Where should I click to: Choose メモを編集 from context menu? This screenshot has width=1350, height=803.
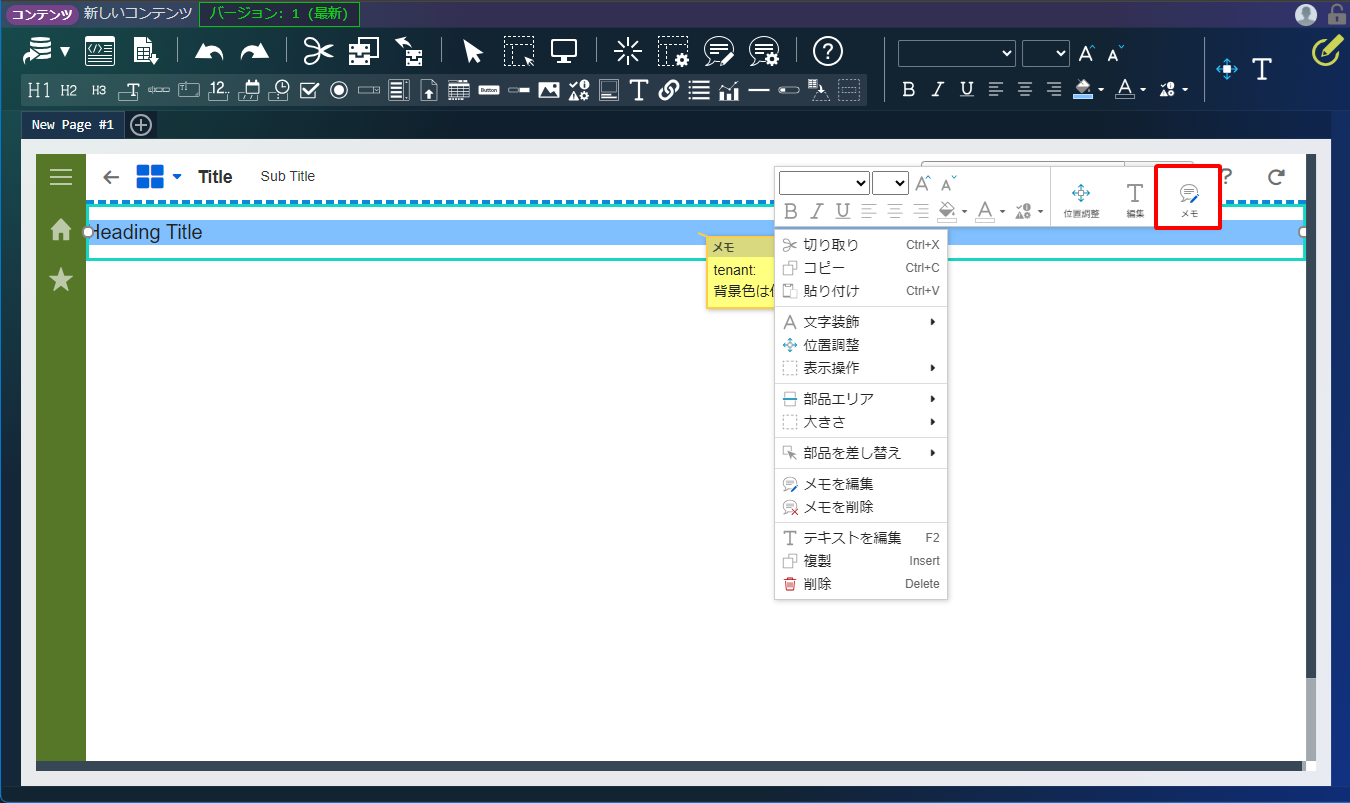[838, 484]
